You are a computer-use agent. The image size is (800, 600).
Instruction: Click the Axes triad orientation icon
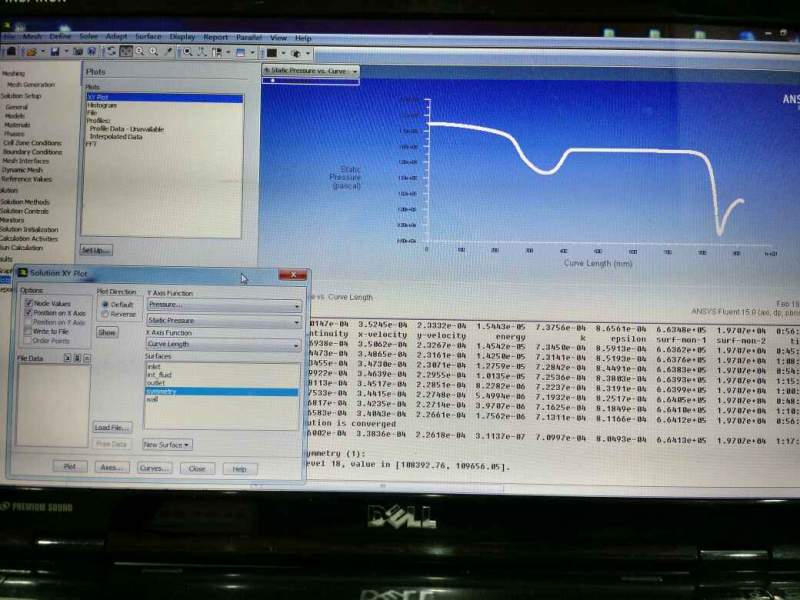click(x=202, y=52)
